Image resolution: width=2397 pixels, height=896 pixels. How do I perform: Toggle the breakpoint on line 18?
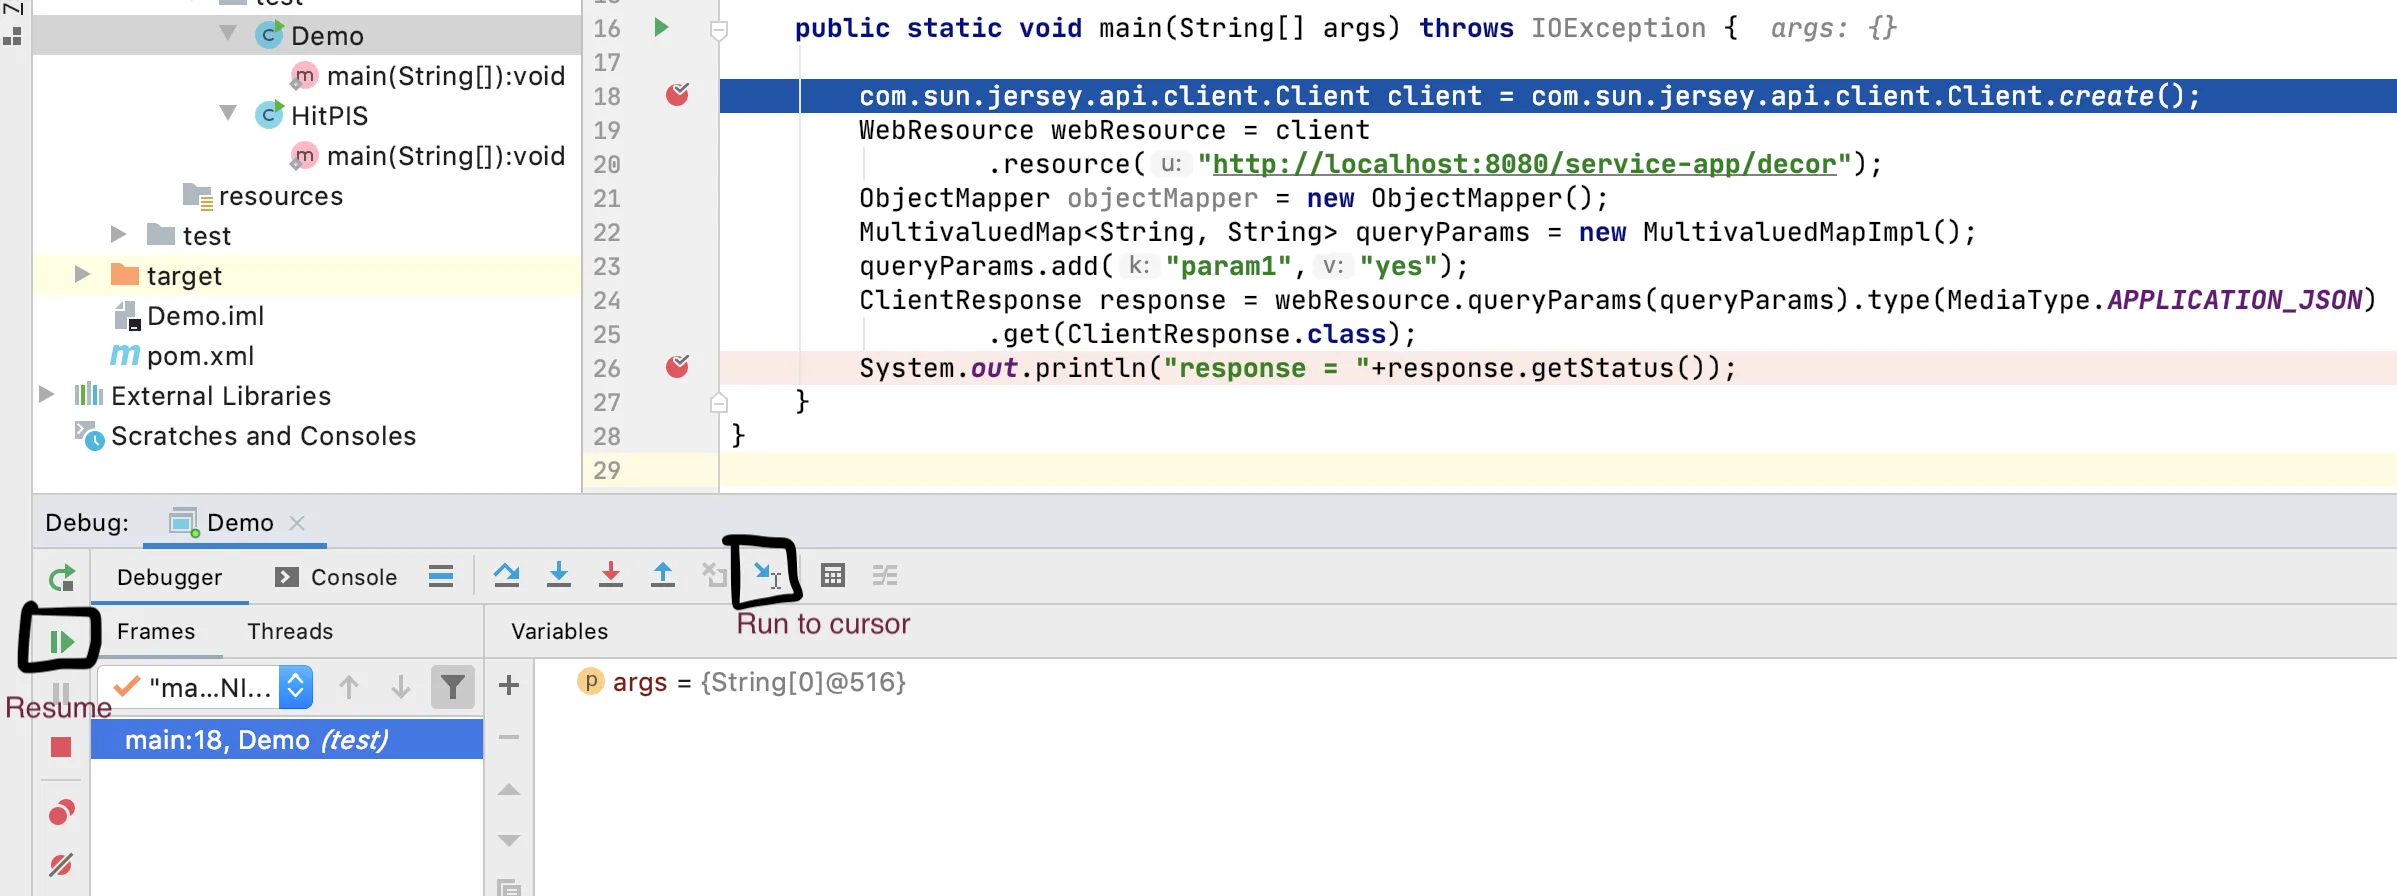click(x=677, y=94)
